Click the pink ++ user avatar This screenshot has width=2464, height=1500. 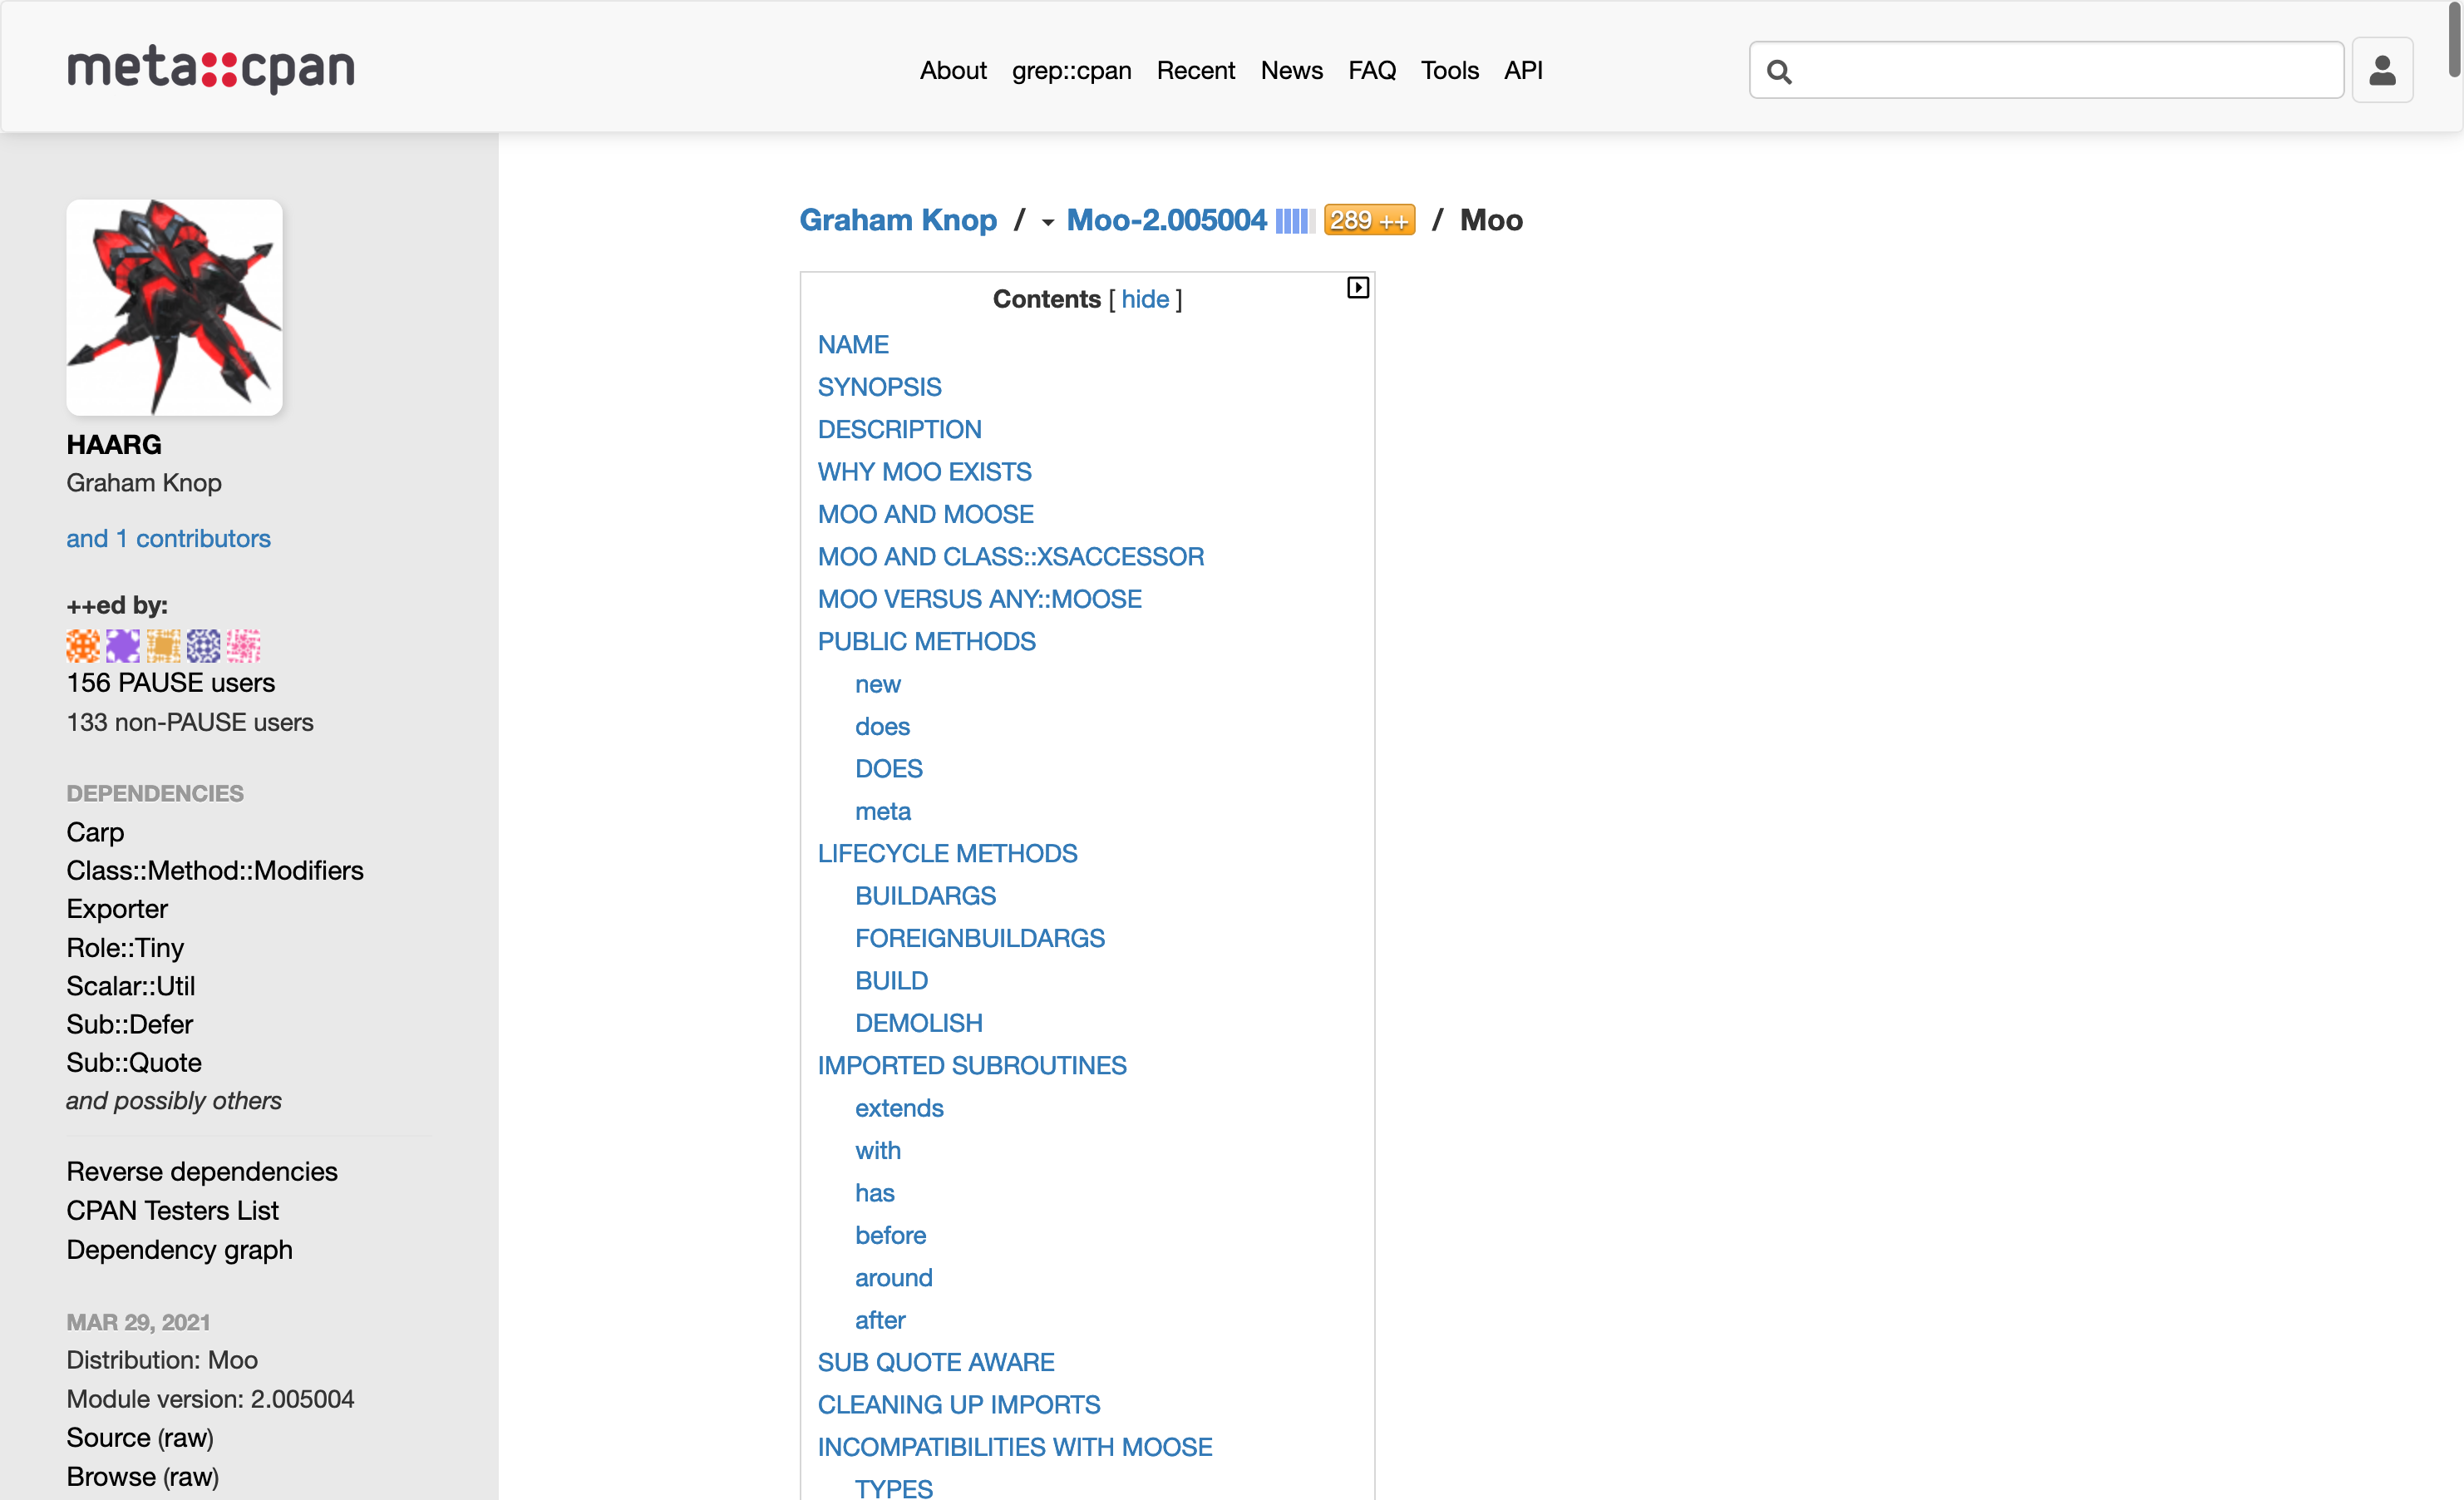pos(243,646)
